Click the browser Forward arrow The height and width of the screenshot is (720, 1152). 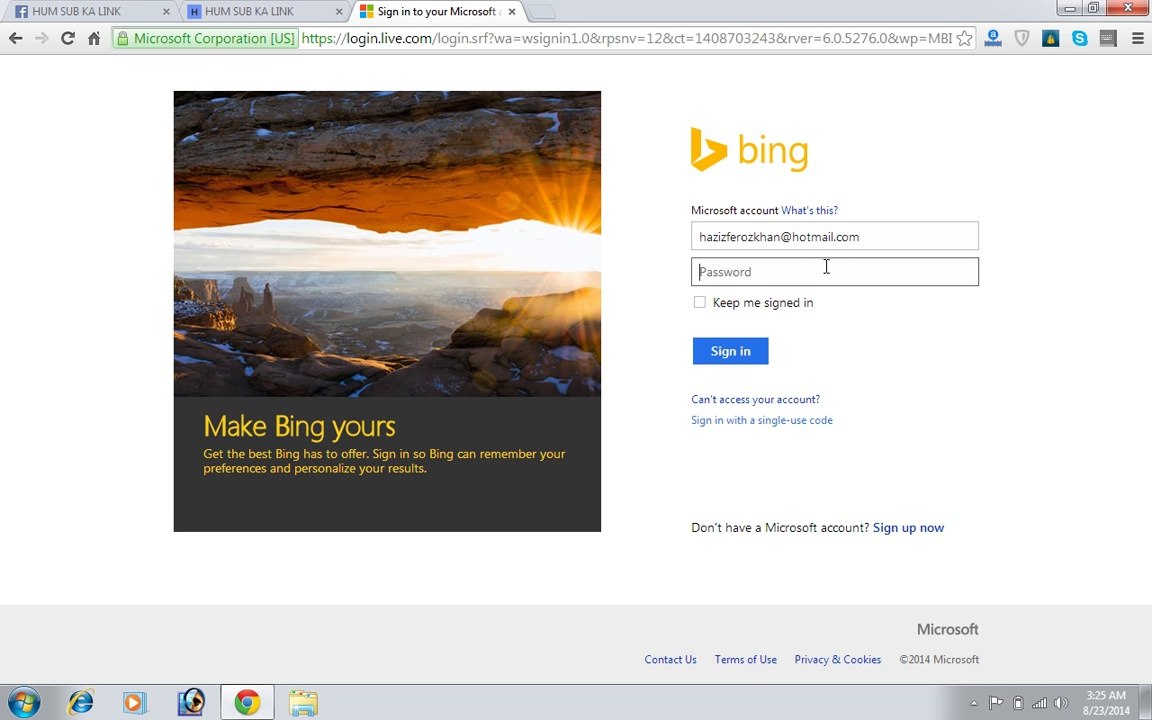tap(41, 38)
